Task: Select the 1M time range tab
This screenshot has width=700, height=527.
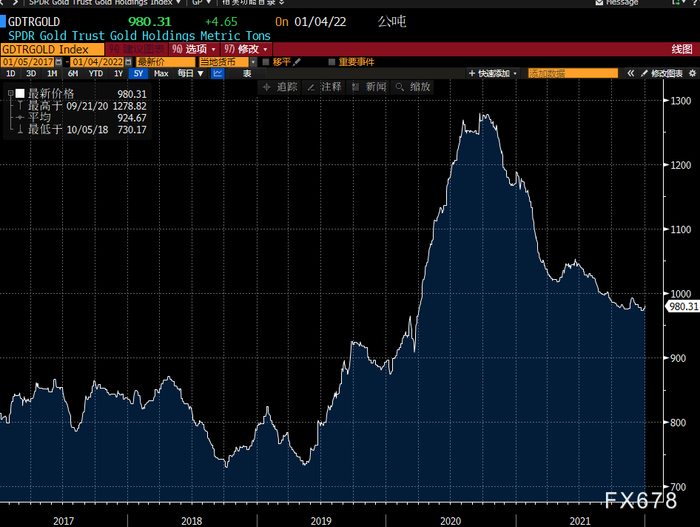Action: point(52,73)
